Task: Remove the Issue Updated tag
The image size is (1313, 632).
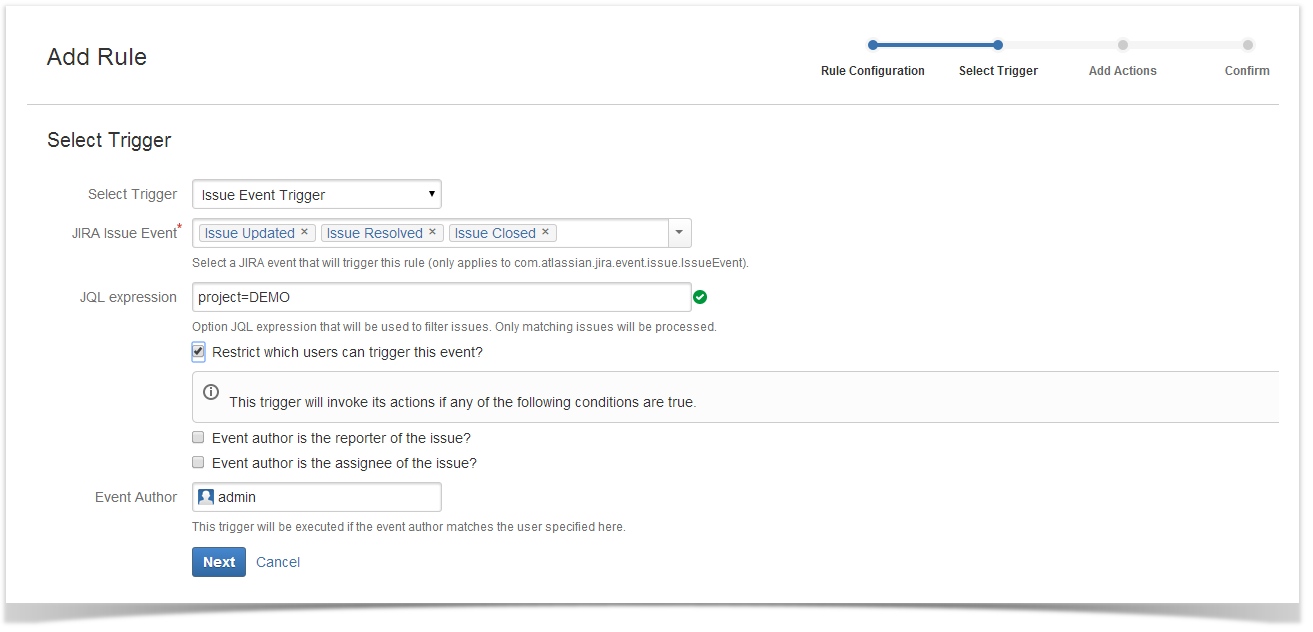Action: pos(304,232)
